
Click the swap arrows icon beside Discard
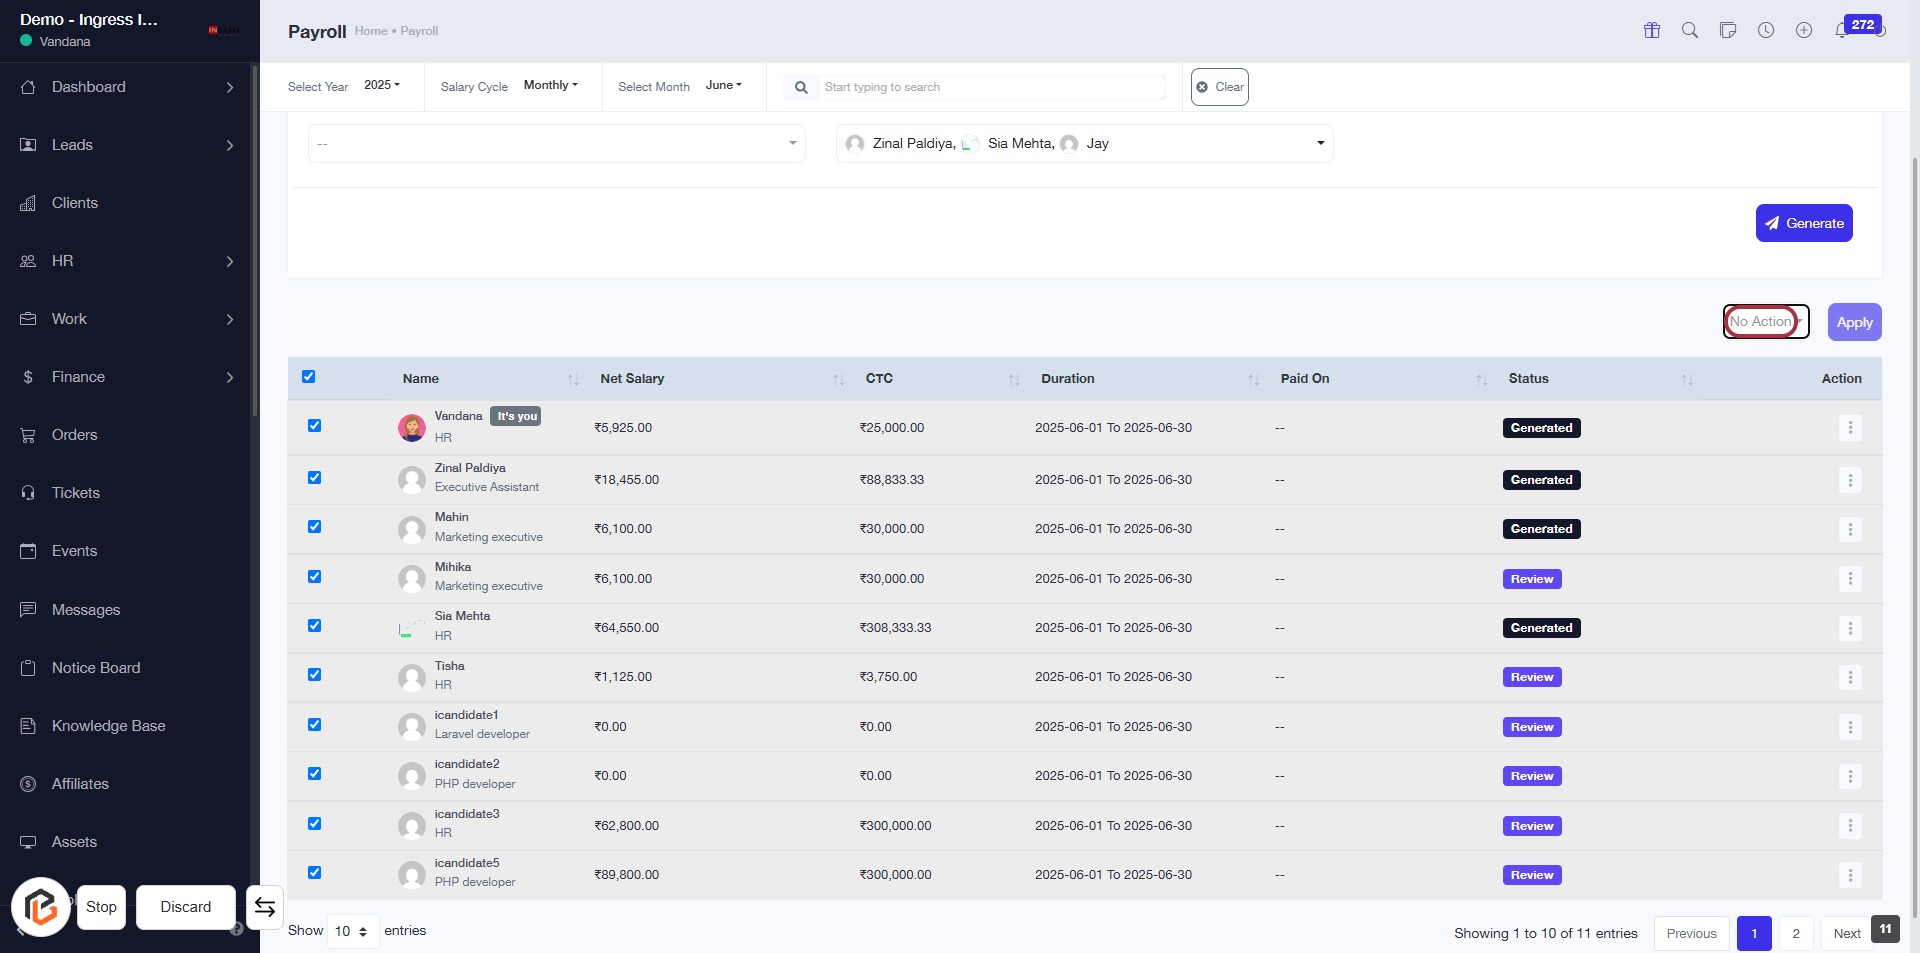coord(265,907)
